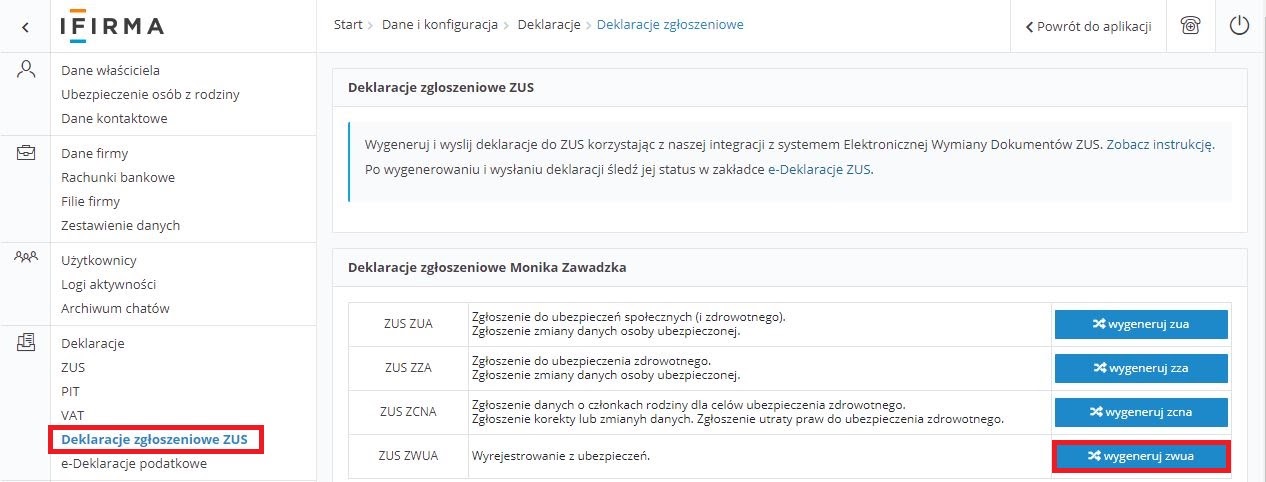Image resolution: width=1266 pixels, height=482 pixels.
Task: Navigate to Dane i konfiguracja breadcrumb
Action: tap(440, 25)
